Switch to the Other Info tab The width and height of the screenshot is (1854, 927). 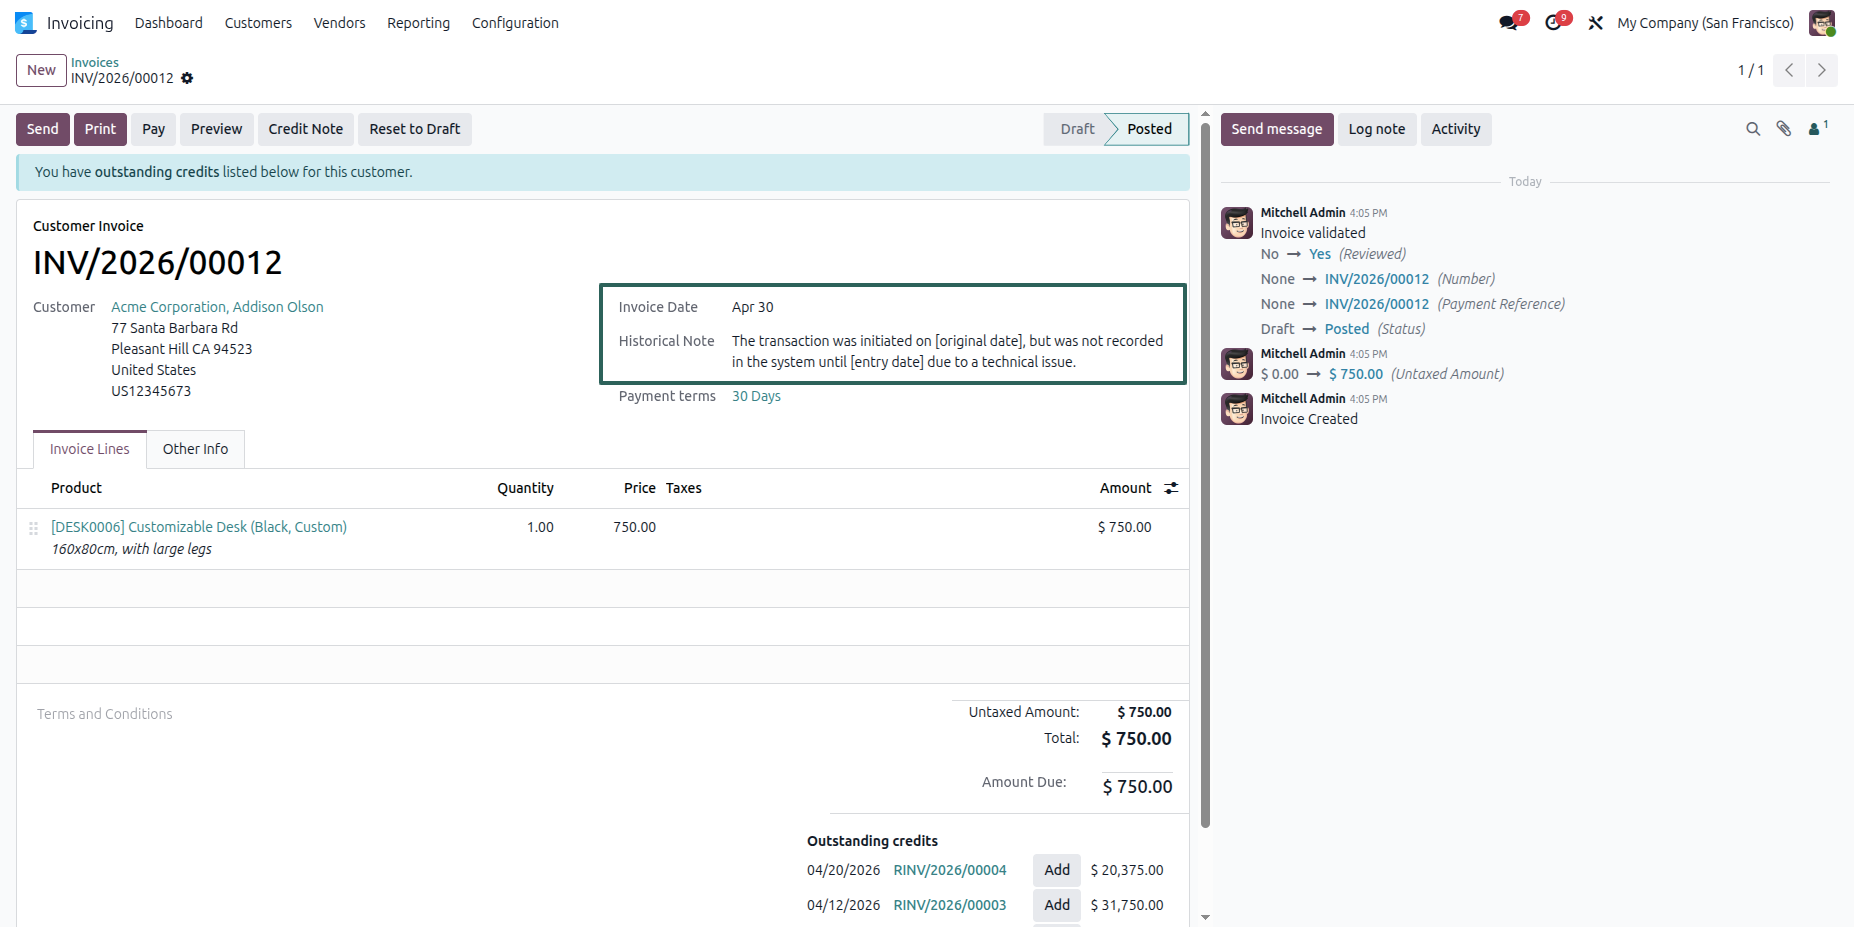click(196, 449)
